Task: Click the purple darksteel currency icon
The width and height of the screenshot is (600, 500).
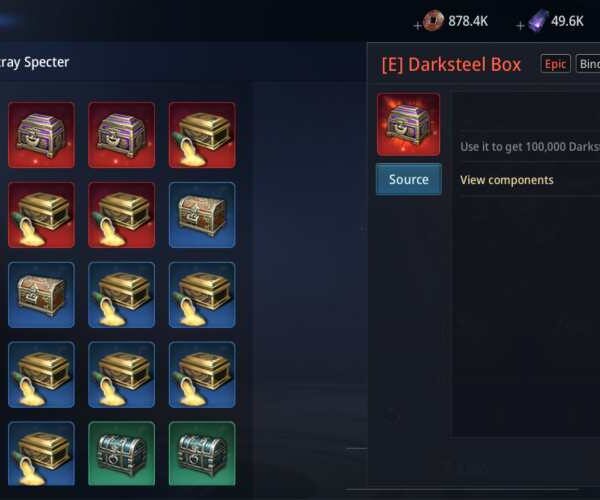Action: tap(538, 21)
